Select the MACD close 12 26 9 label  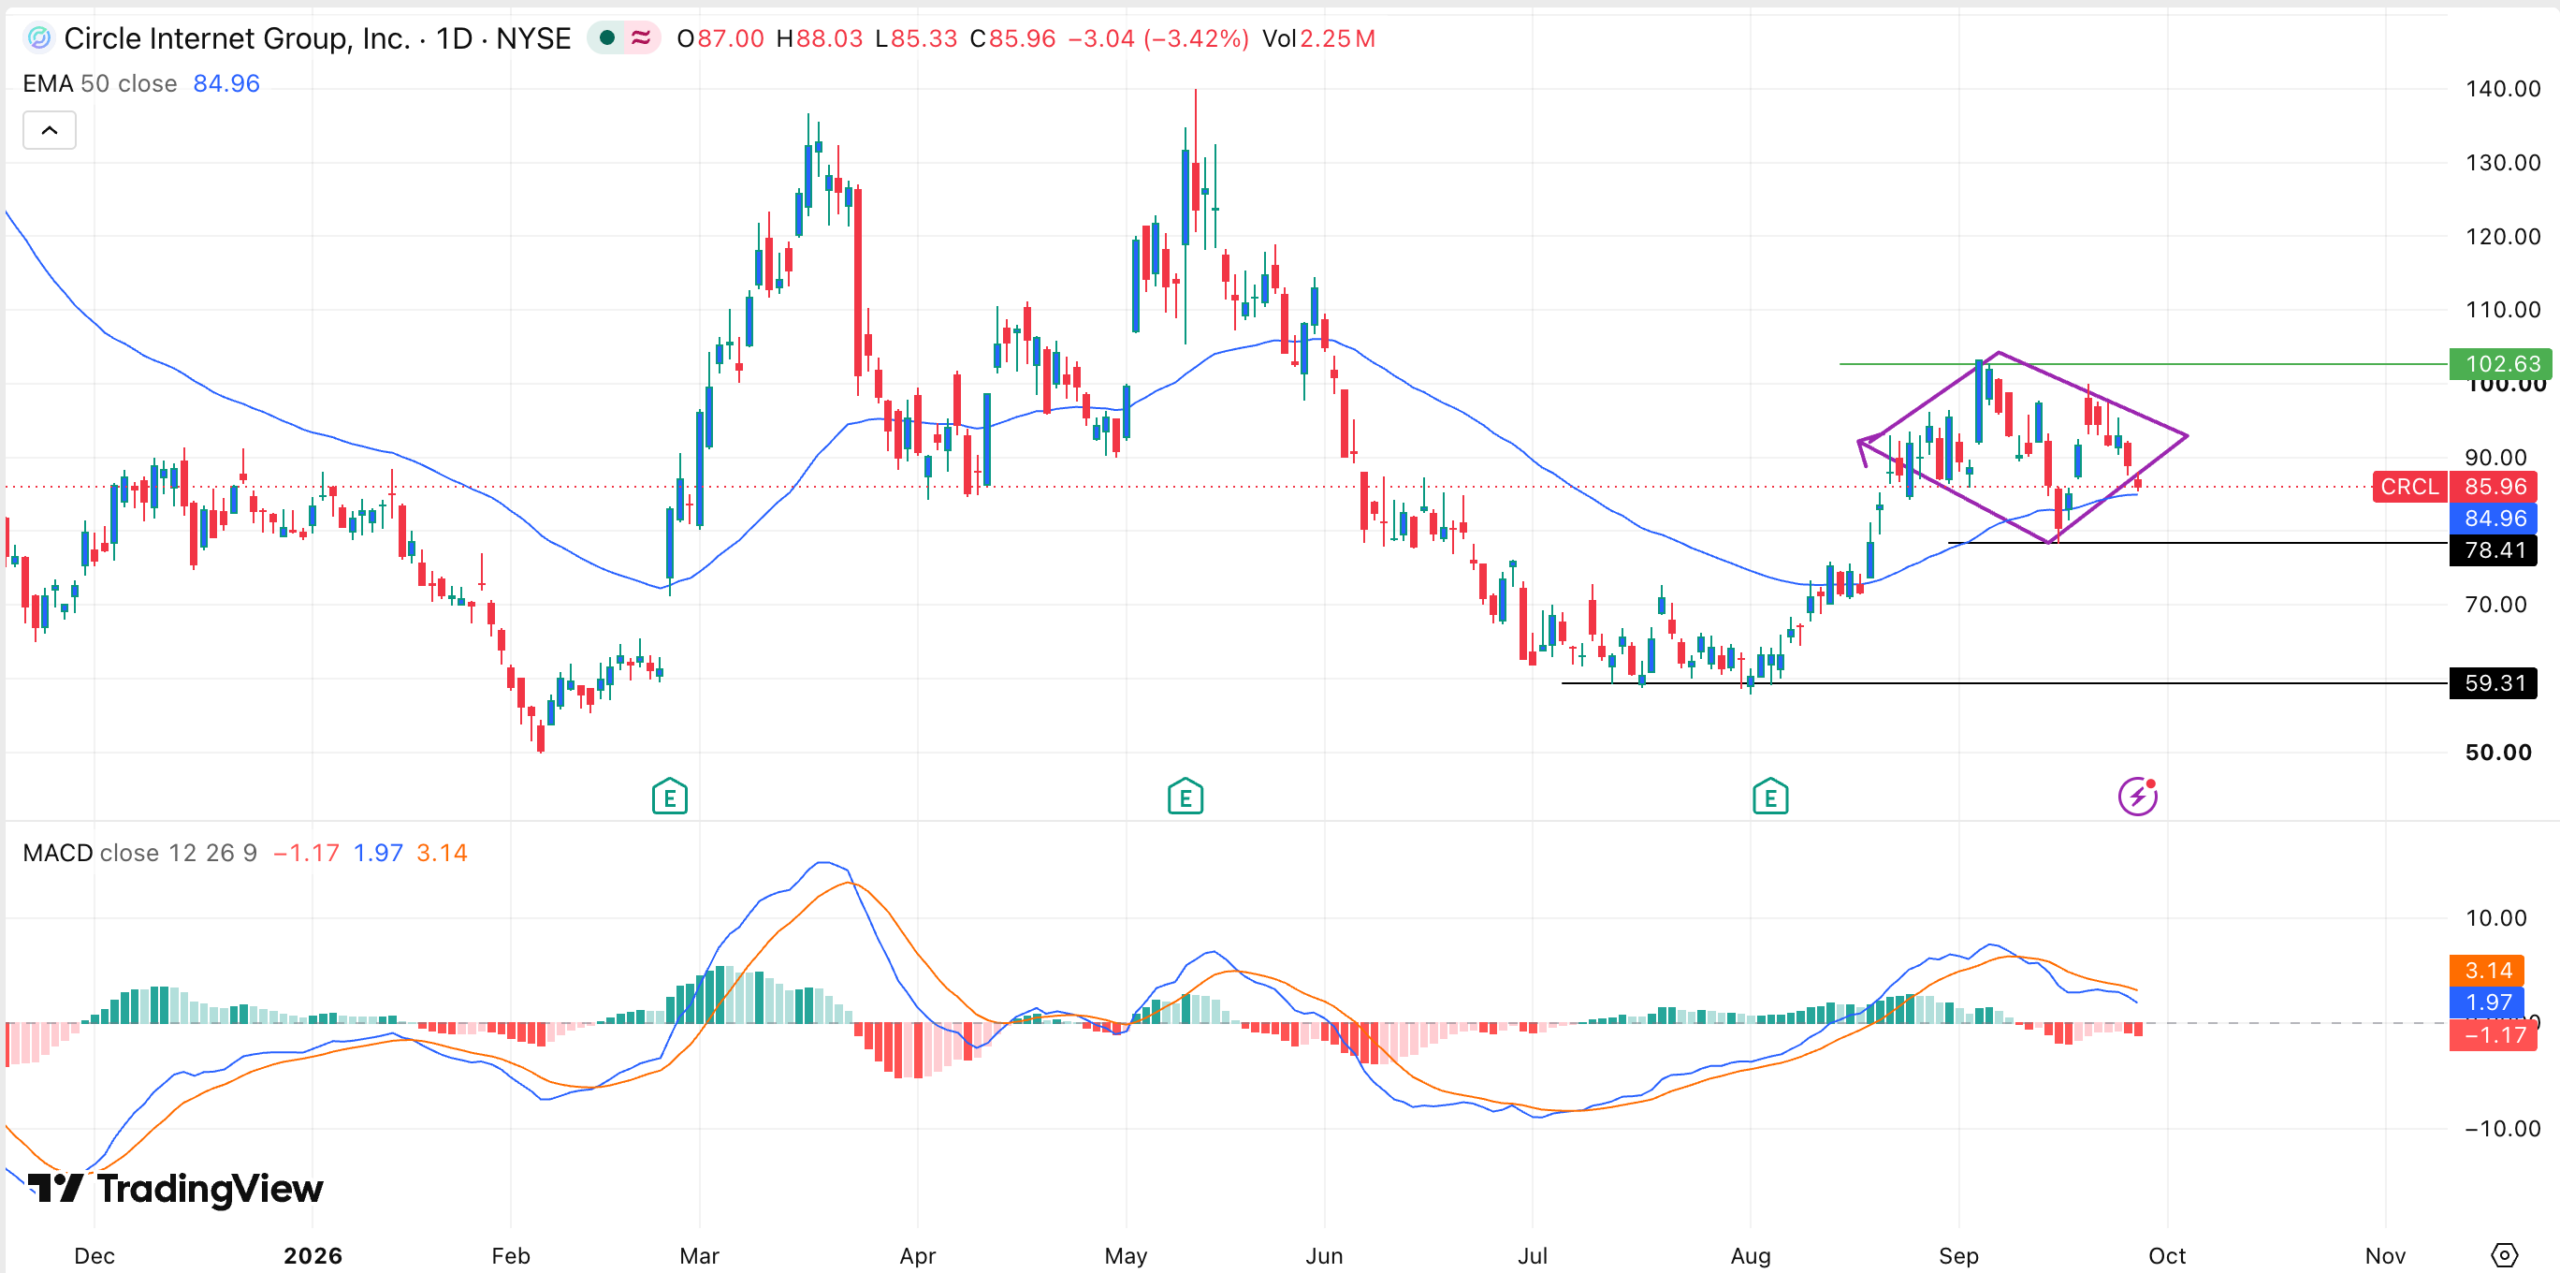coord(140,853)
